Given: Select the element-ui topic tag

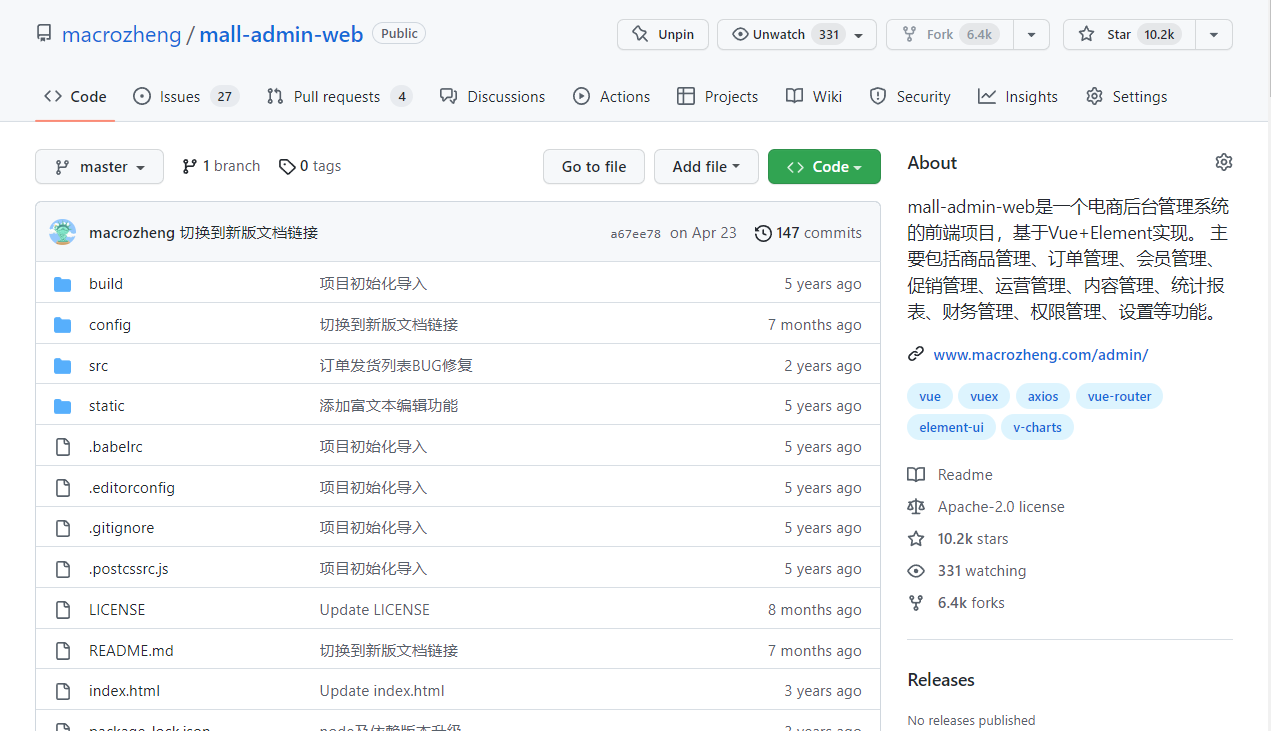Looking at the screenshot, I should 951,427.
